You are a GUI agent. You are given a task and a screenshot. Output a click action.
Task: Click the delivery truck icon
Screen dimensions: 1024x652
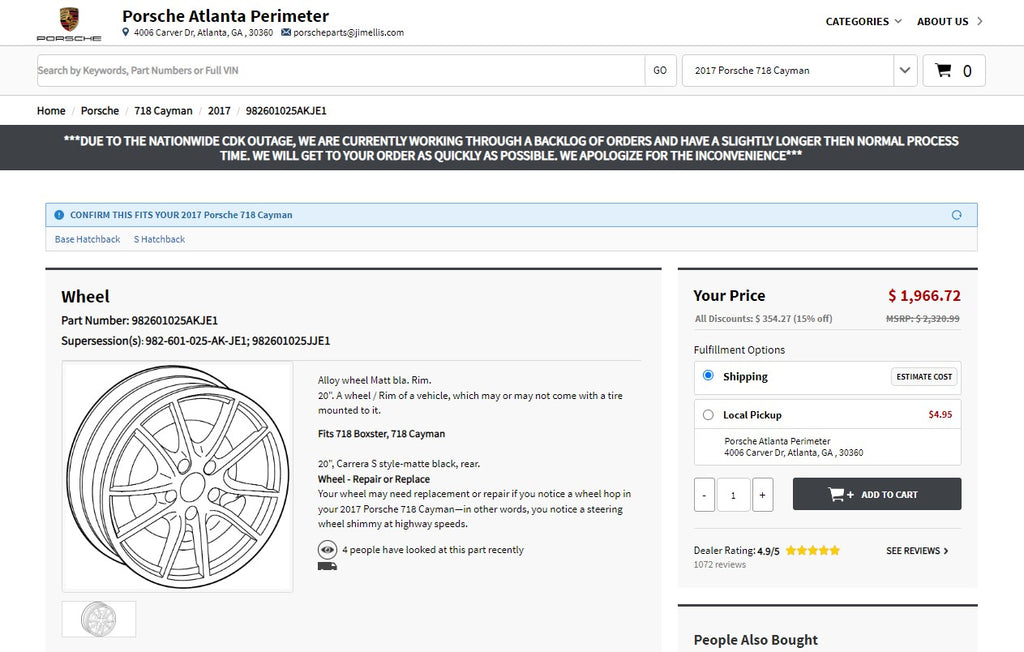pyautogui.click(x=327, y=566)
